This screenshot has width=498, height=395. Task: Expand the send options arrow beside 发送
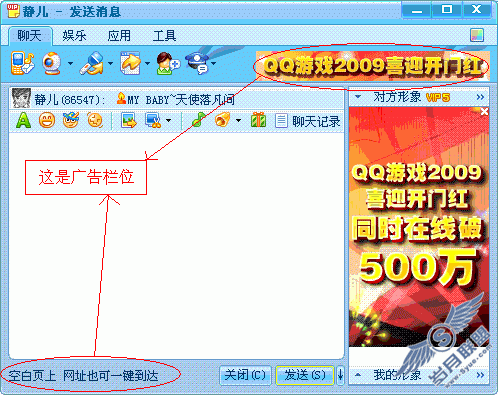(340, 375)
